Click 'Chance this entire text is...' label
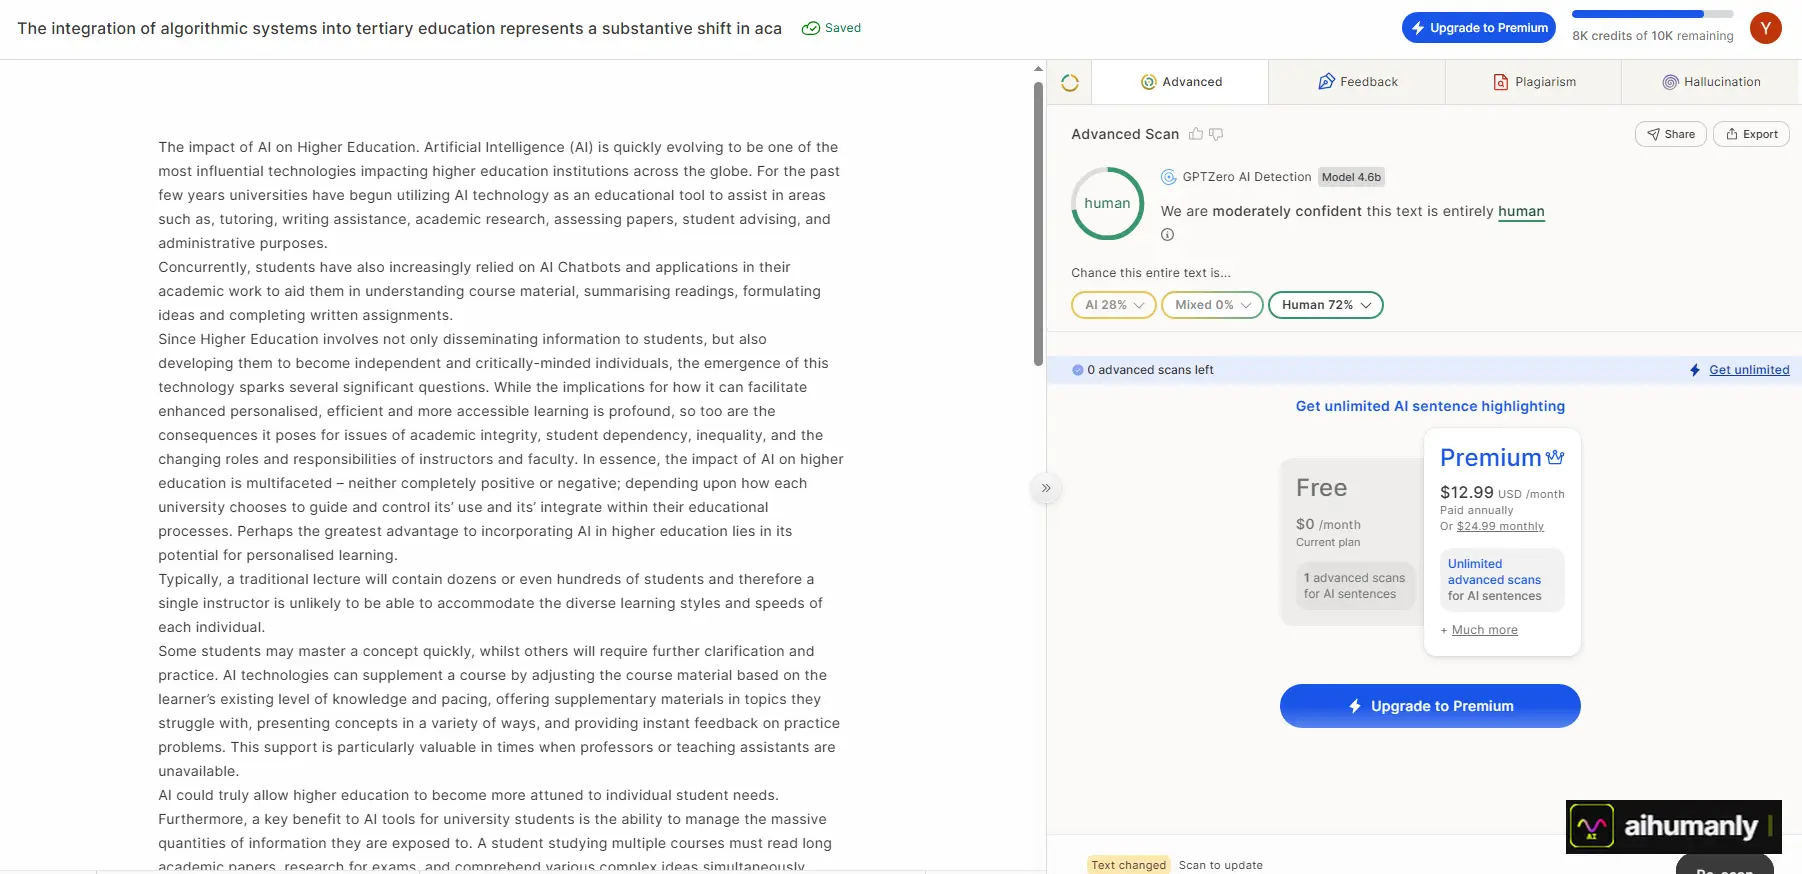The height and width of the screenshot is (874, 1802). click(1151, 273)
